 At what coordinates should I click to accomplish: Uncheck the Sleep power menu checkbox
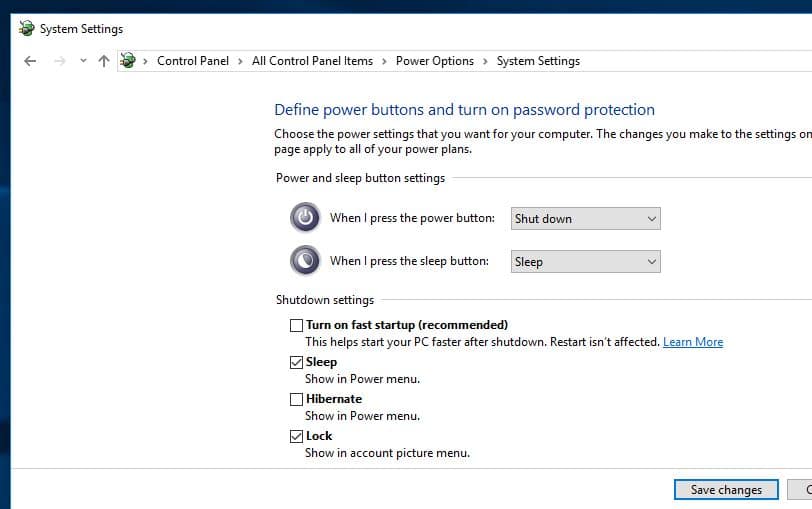coord(296,362)
